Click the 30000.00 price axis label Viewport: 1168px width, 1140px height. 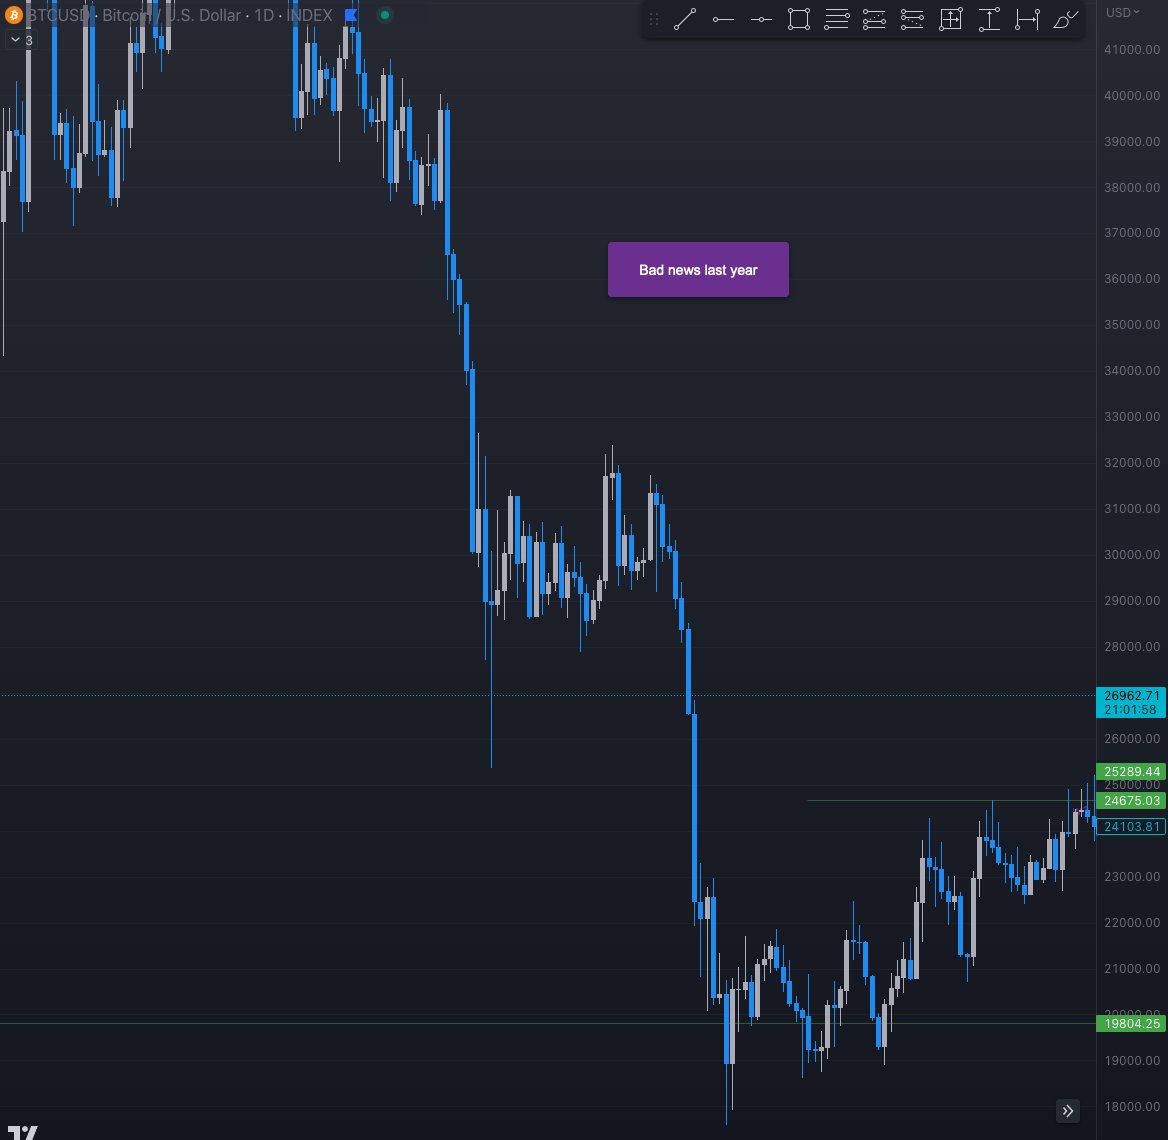[x=1132, y=554]
